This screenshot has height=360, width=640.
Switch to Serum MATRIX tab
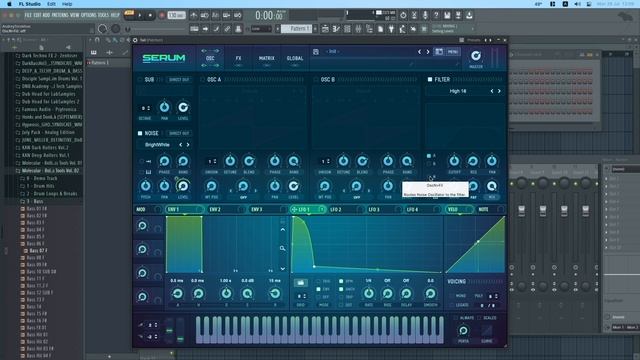pyautogui.click(x=267, y=58)
